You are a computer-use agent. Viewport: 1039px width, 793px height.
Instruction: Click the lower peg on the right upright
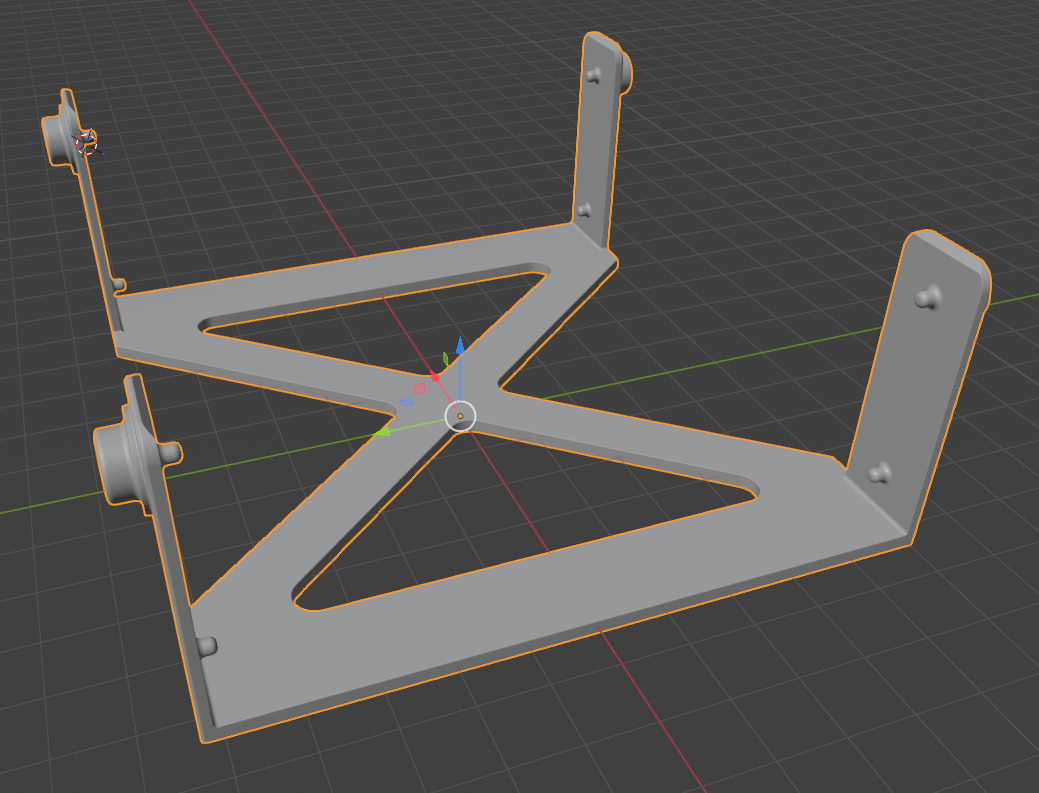[x=879, y=473]
